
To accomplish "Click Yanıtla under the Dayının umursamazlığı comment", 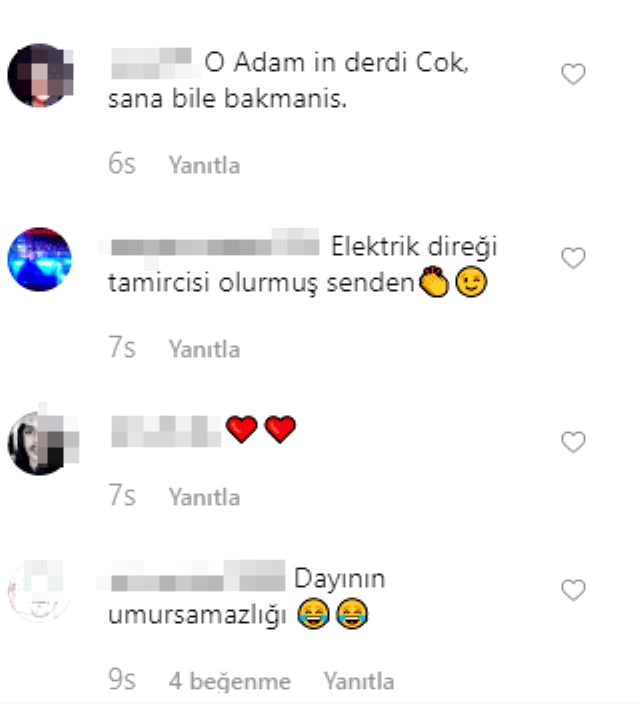I will (359, 681).
